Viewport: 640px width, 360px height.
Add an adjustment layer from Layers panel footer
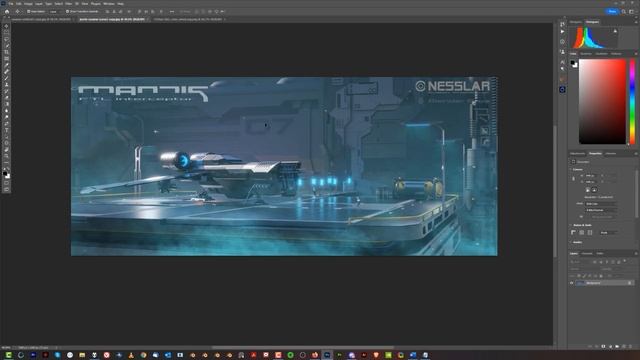pyautogui.click(x=610, y=347)
